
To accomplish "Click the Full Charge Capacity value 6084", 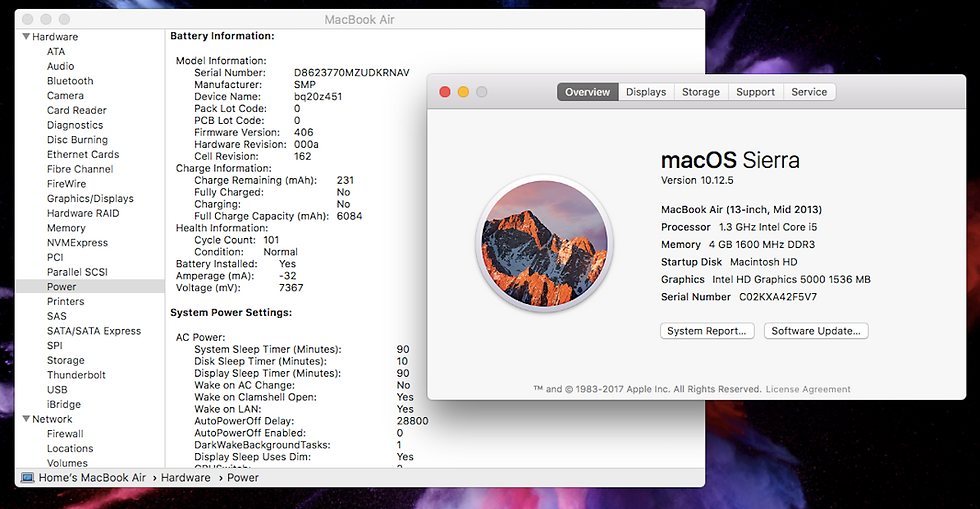I will click(x=349, y=216).
